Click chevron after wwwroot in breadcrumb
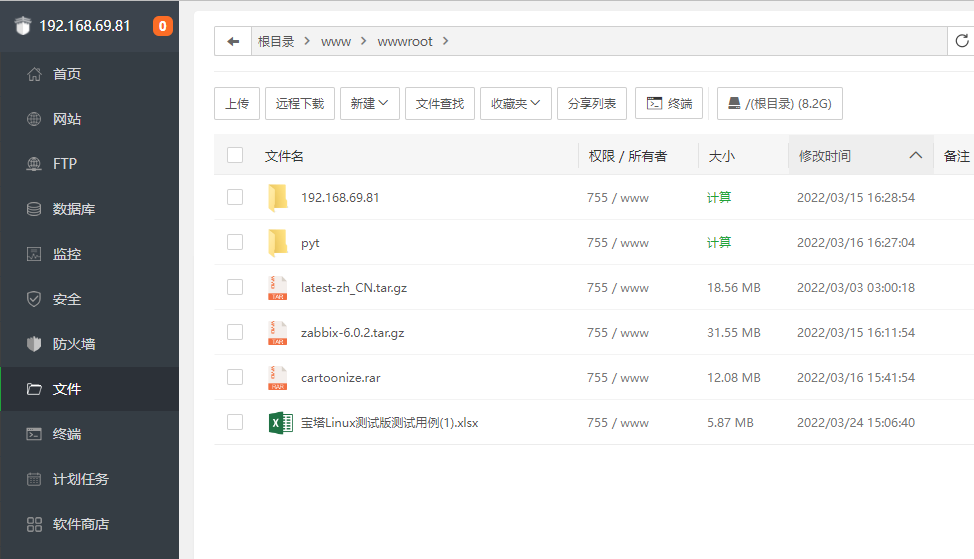This screenshot has height=559, width=974. click(445, 41)
